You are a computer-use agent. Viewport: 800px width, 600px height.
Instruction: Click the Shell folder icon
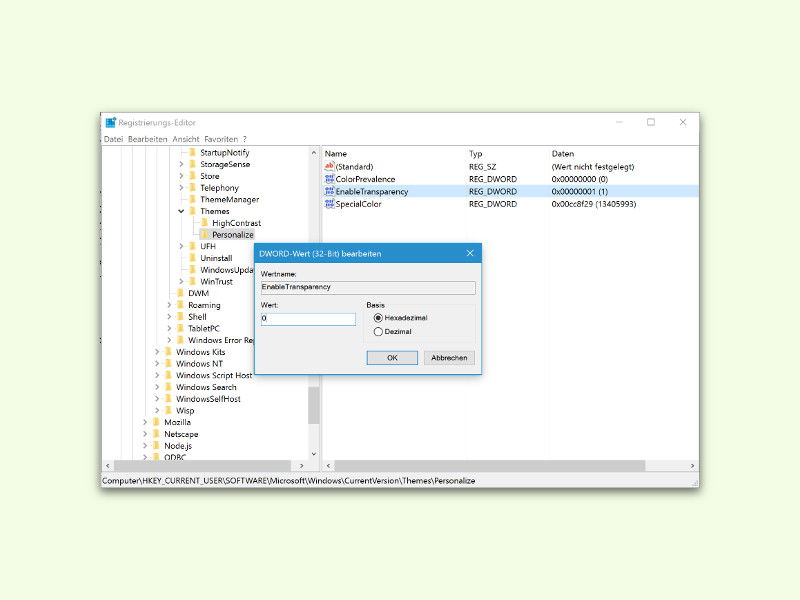(x=181, y=316)
